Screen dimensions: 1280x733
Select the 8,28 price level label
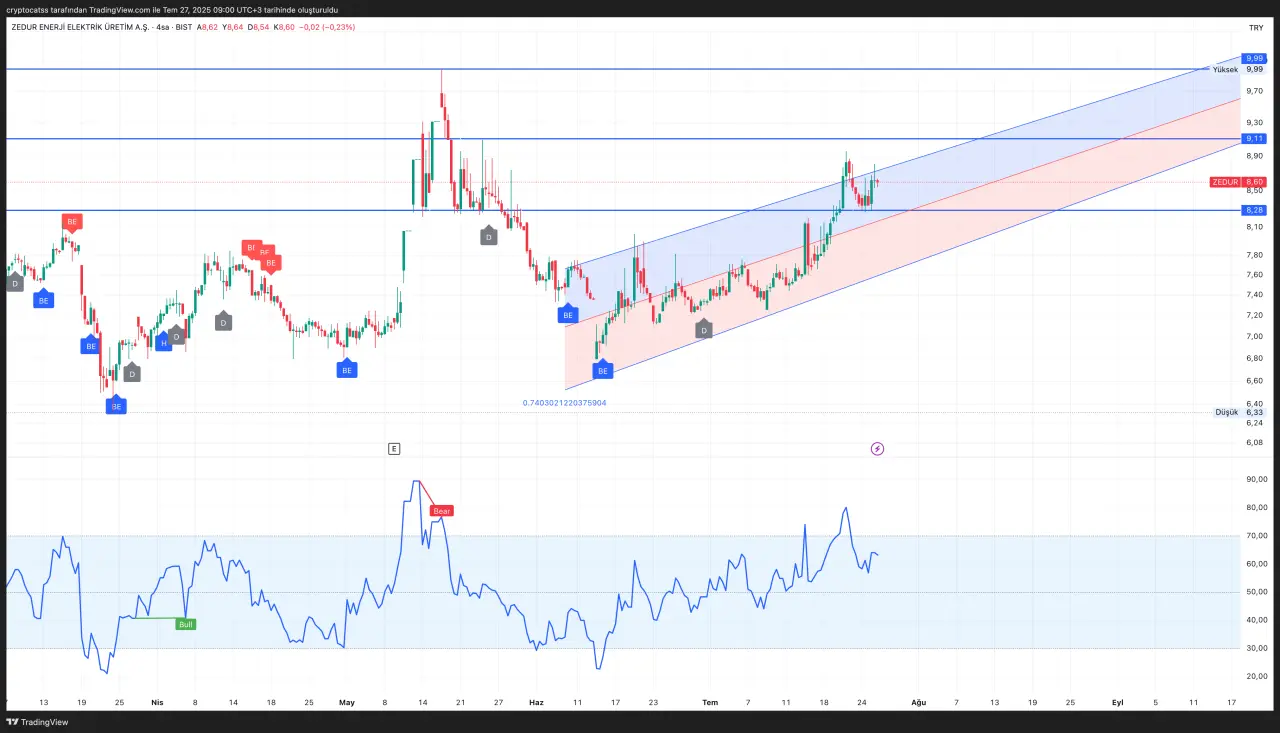coord(1254,210)
